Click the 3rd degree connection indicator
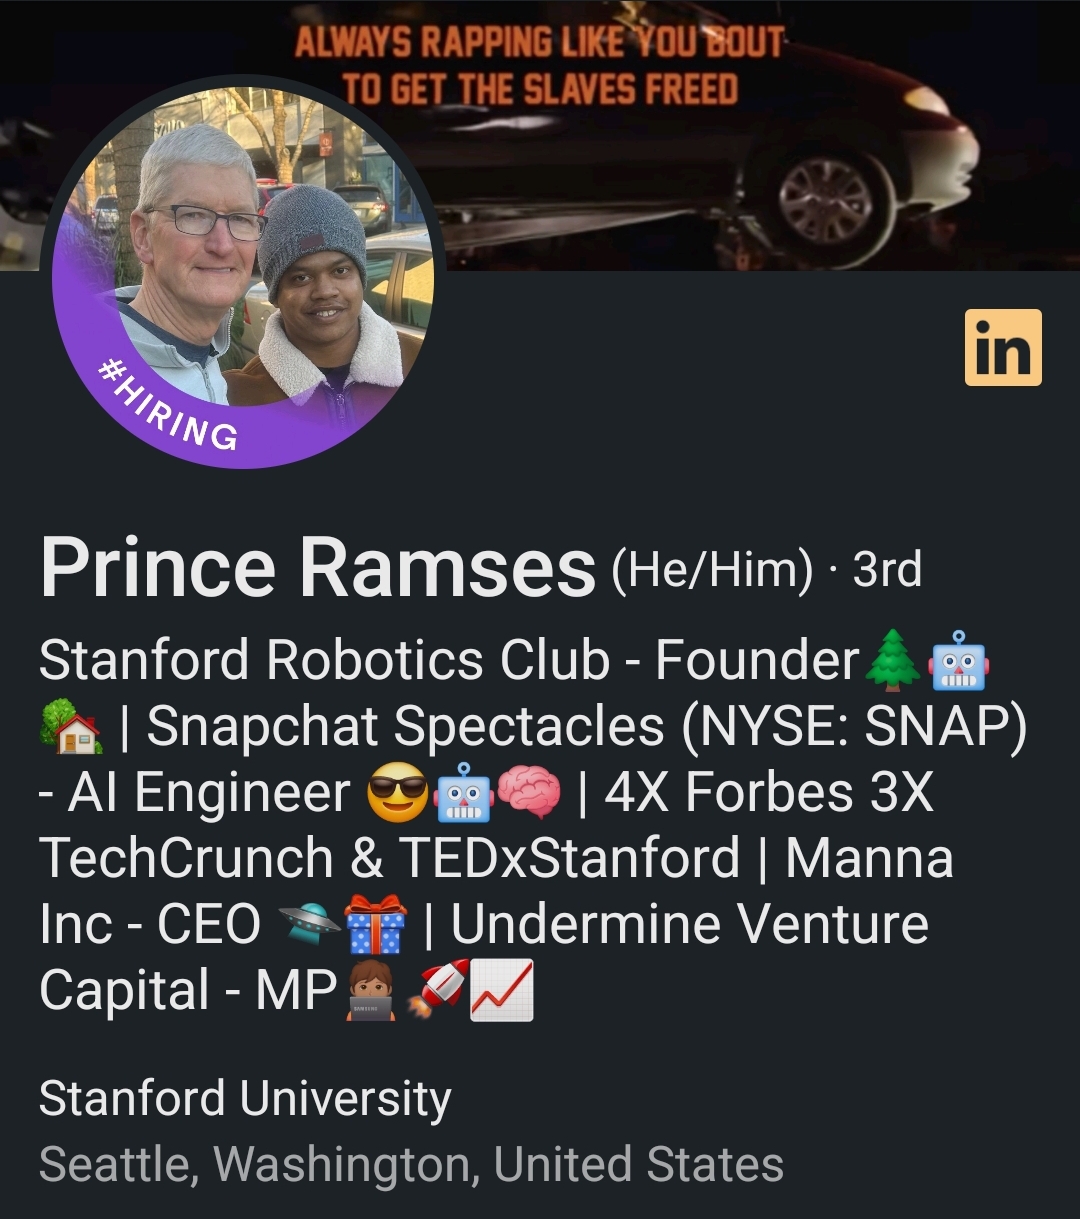This screenshot has height=1219, width=1080. [887, 571]
